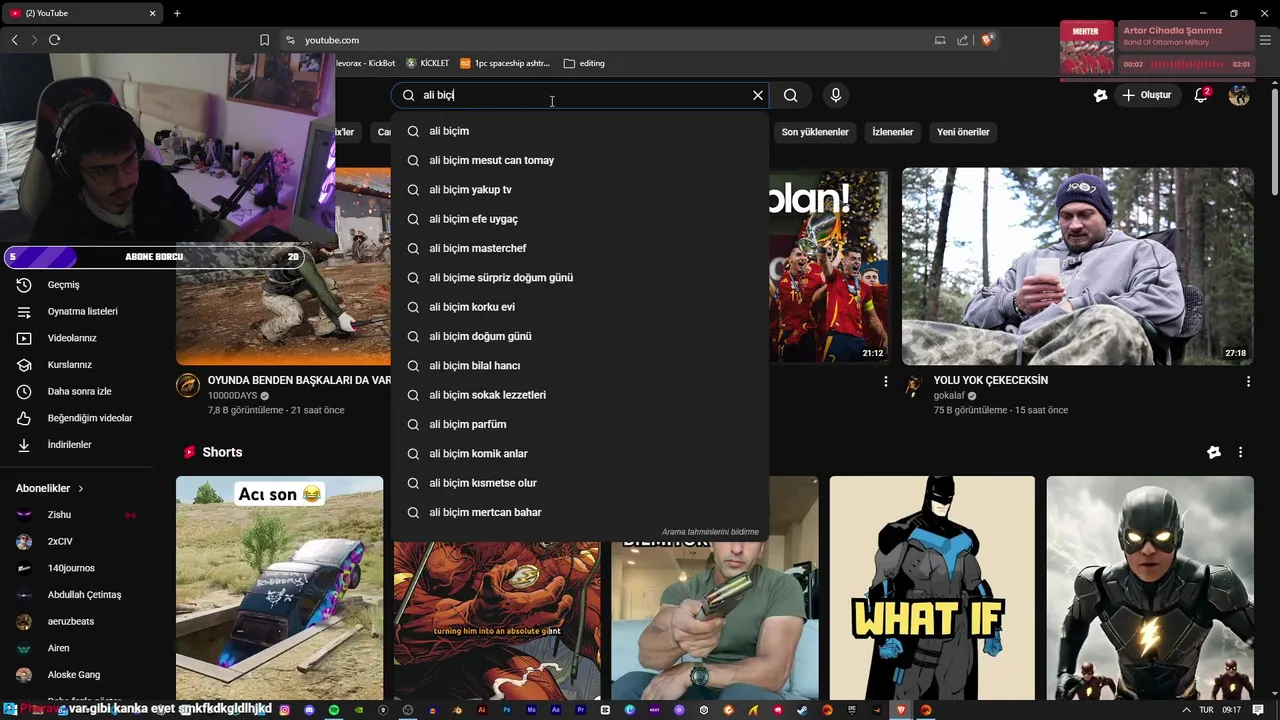Screen dimensions: 1280x720
Task: Click the sparkle icon left of Oluştur
Action: (1101, 95)
